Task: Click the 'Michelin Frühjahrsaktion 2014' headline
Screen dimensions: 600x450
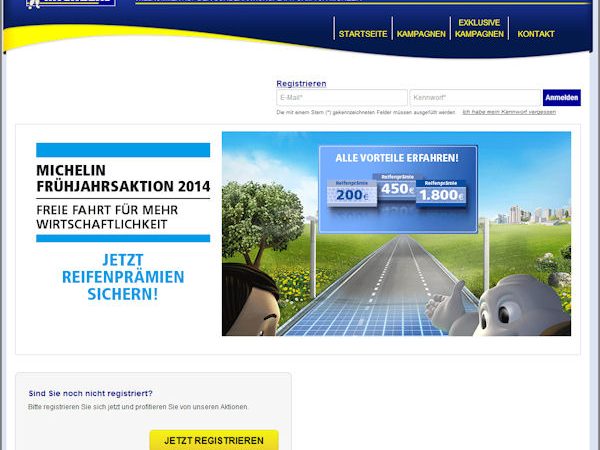Action: pos(123,178)
